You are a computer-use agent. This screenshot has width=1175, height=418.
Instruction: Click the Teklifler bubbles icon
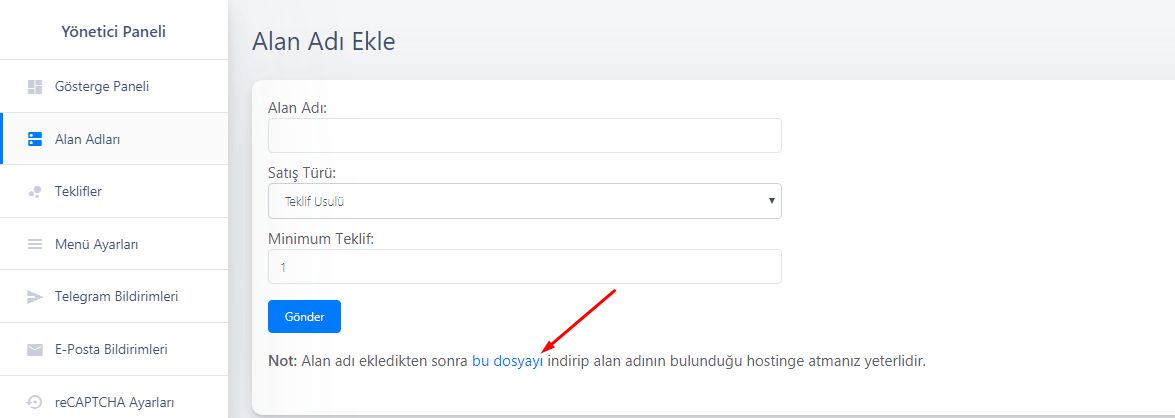pos(34,192)
